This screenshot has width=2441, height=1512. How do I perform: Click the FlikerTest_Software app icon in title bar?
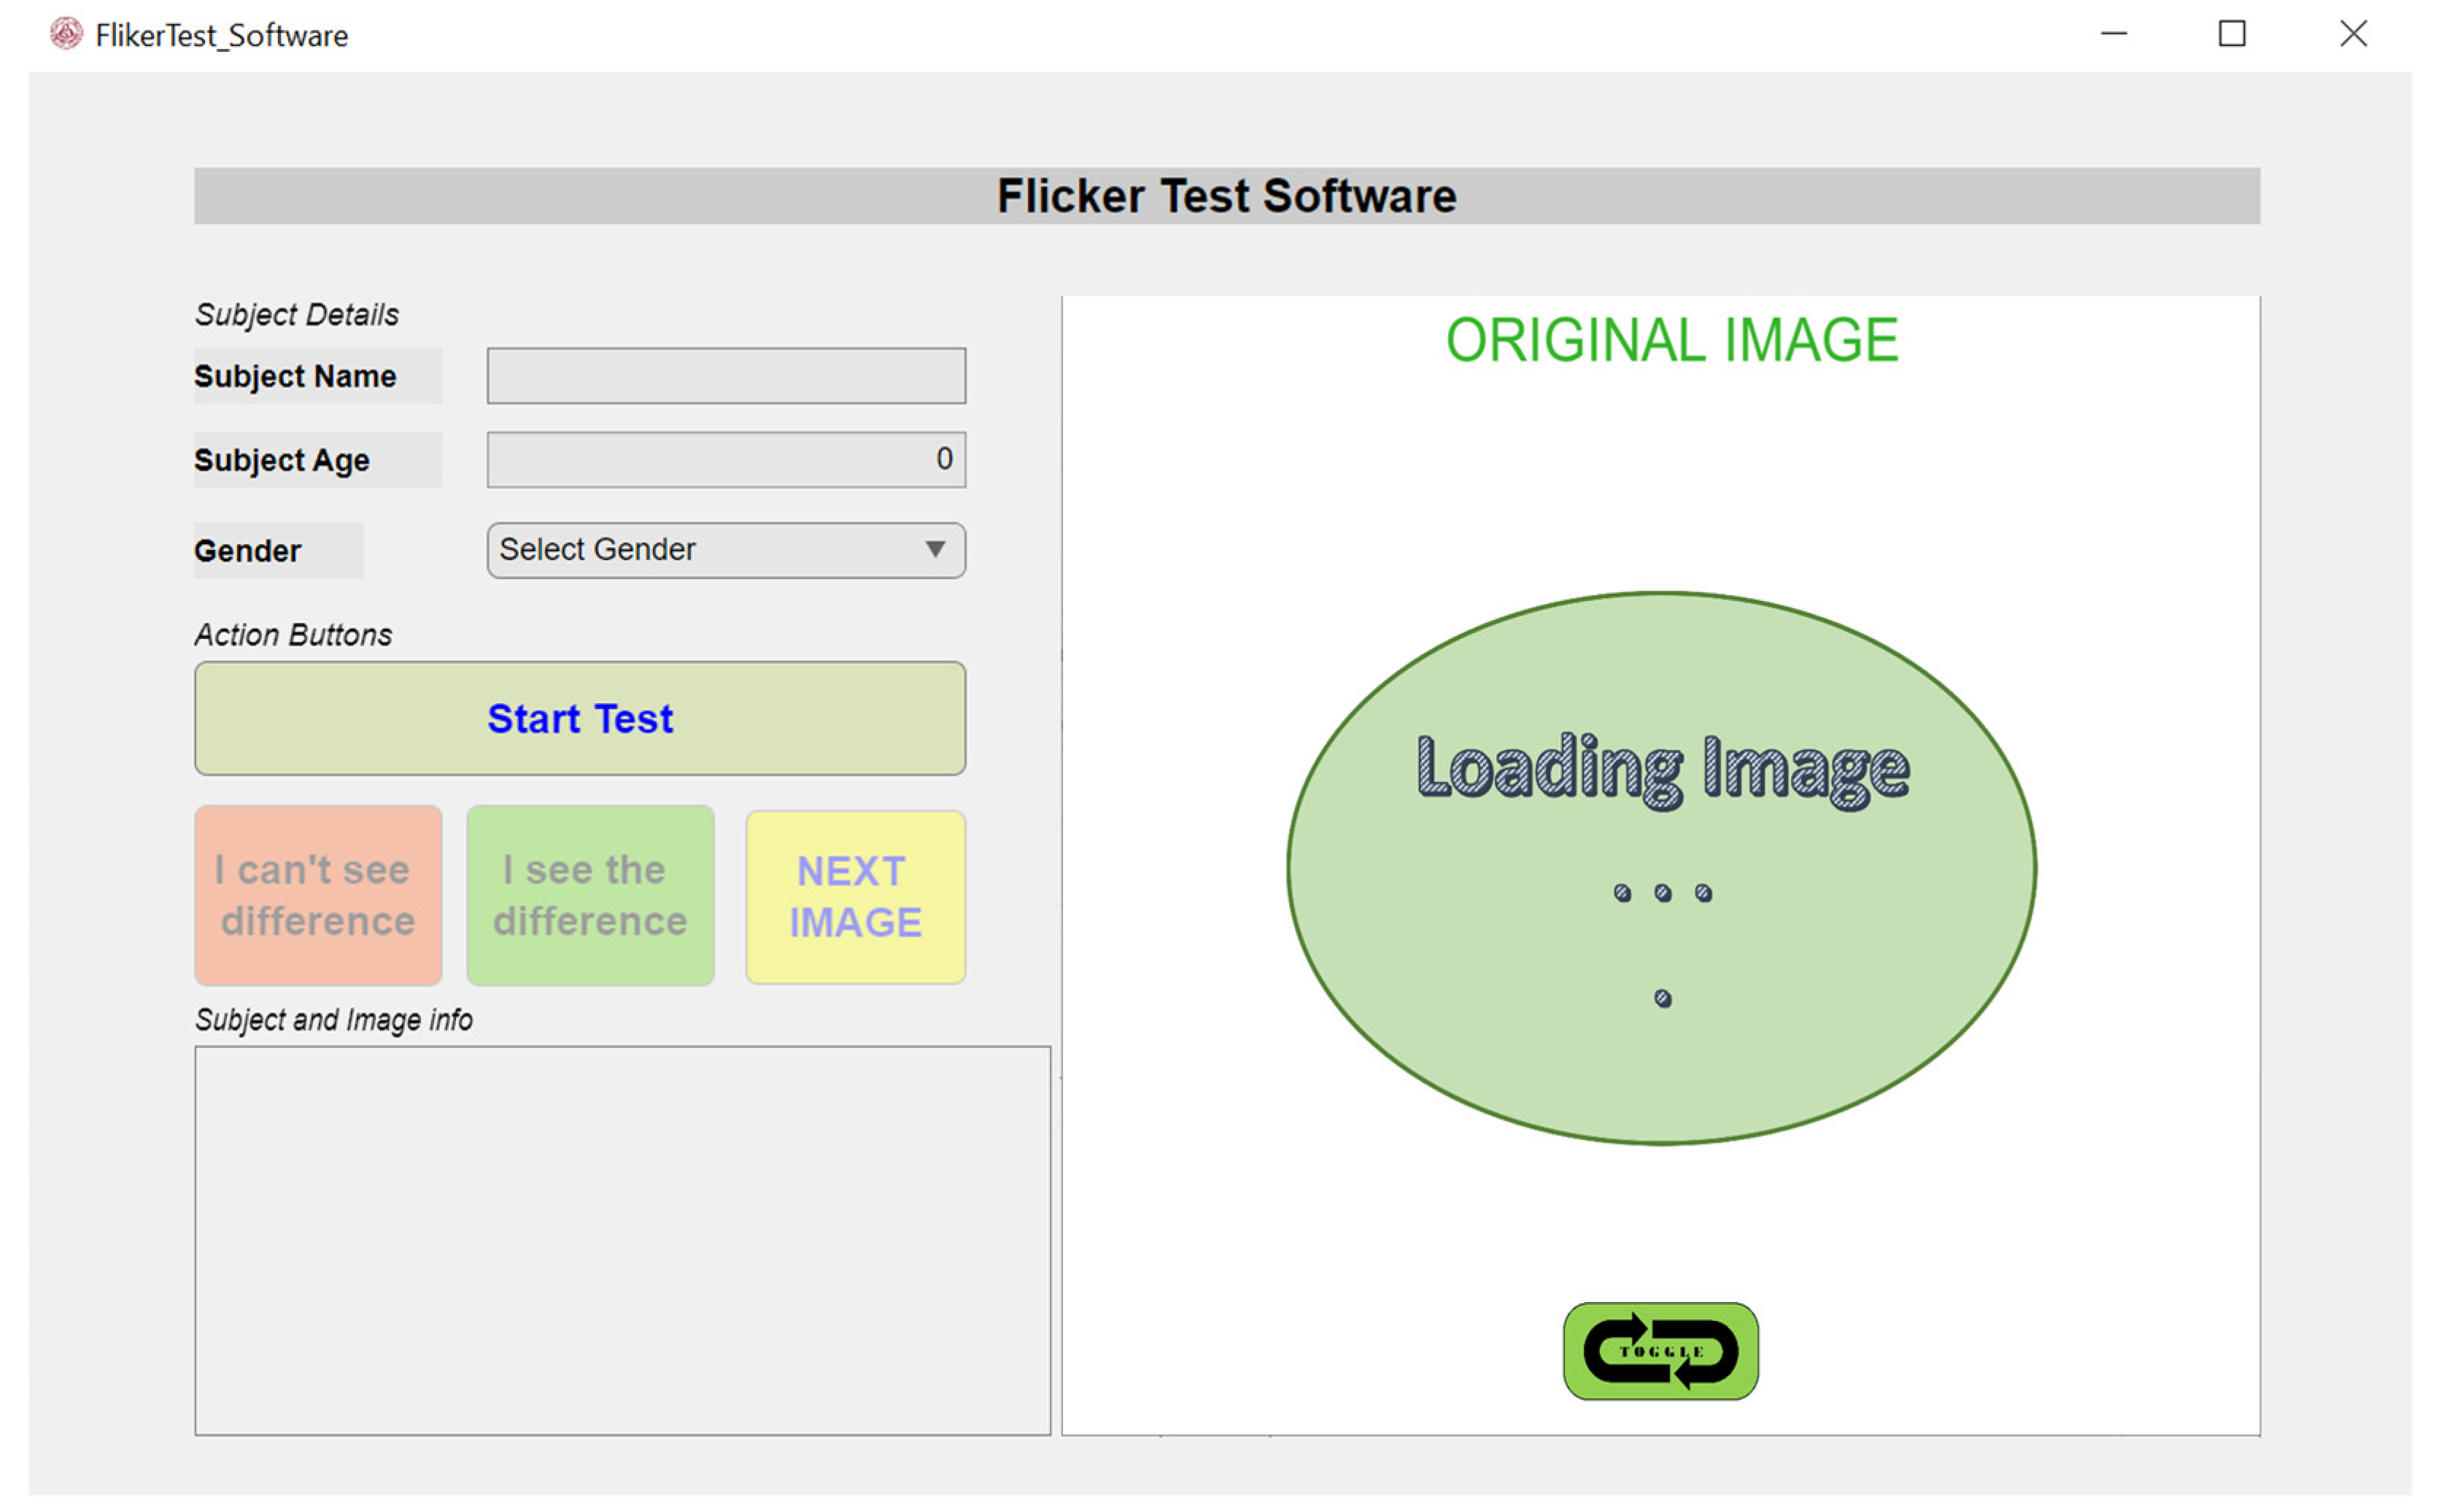[66, 34]
